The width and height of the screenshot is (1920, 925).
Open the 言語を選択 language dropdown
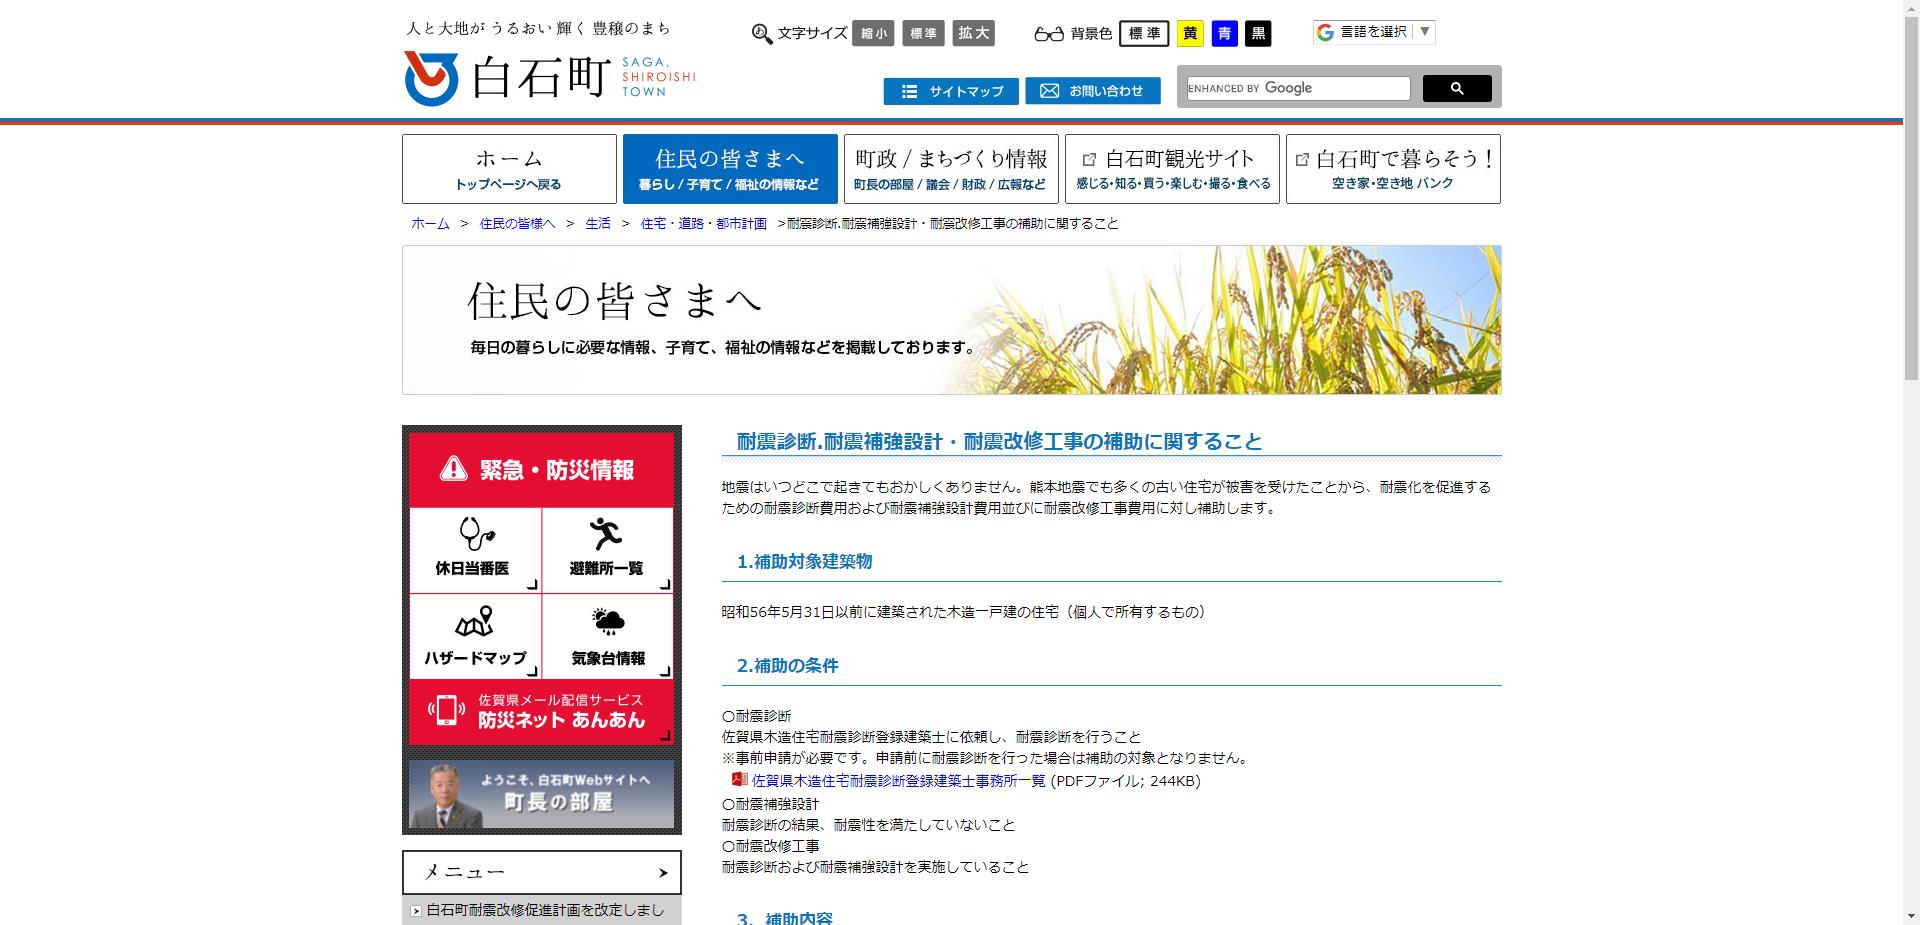tap(1374, 31)
